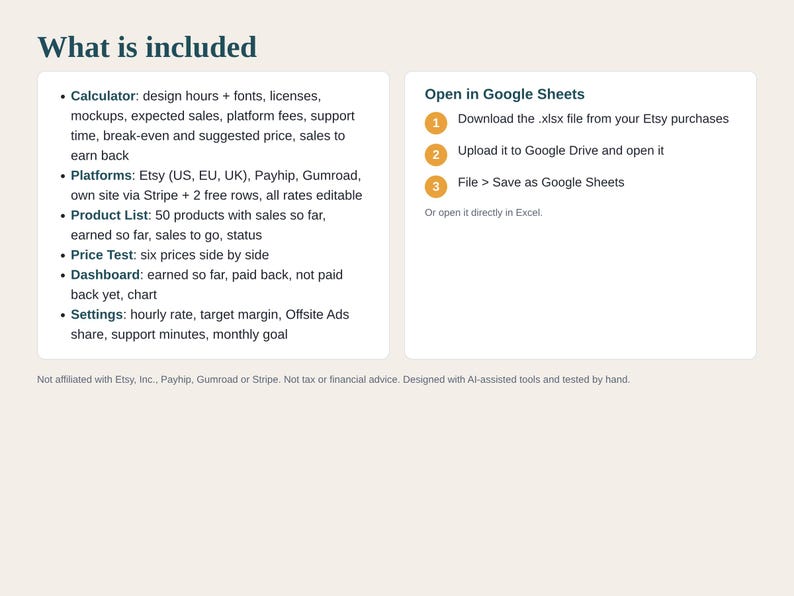This screenshot has width=794, height=596.
Task: Click 'own site via Stripe + 2 free rows' line
Action: (x=217, y=195)
